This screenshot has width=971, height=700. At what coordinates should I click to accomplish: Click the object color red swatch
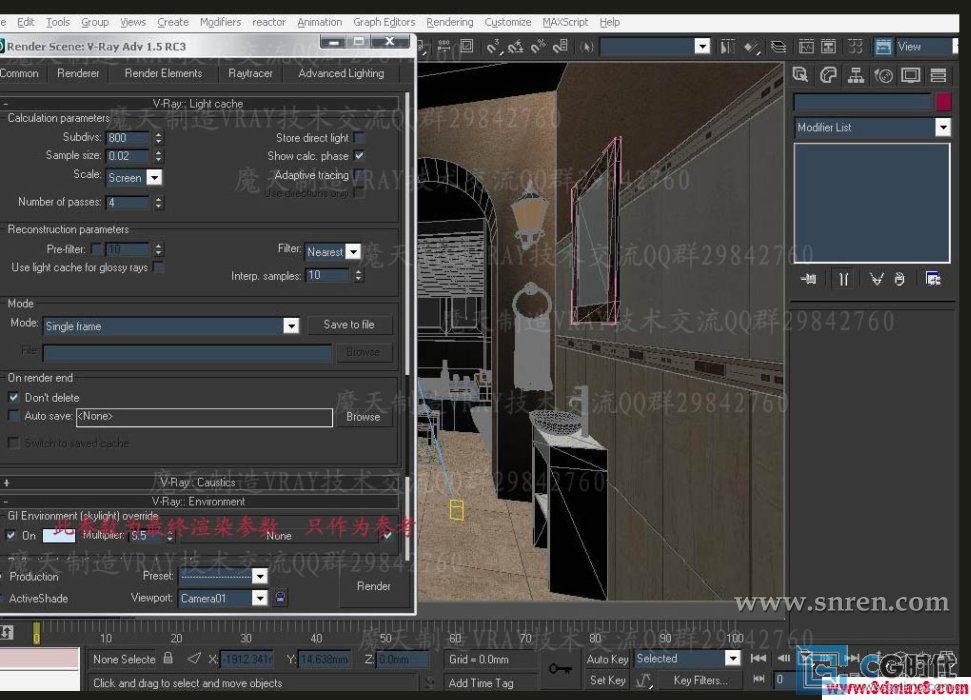point(943,102)
